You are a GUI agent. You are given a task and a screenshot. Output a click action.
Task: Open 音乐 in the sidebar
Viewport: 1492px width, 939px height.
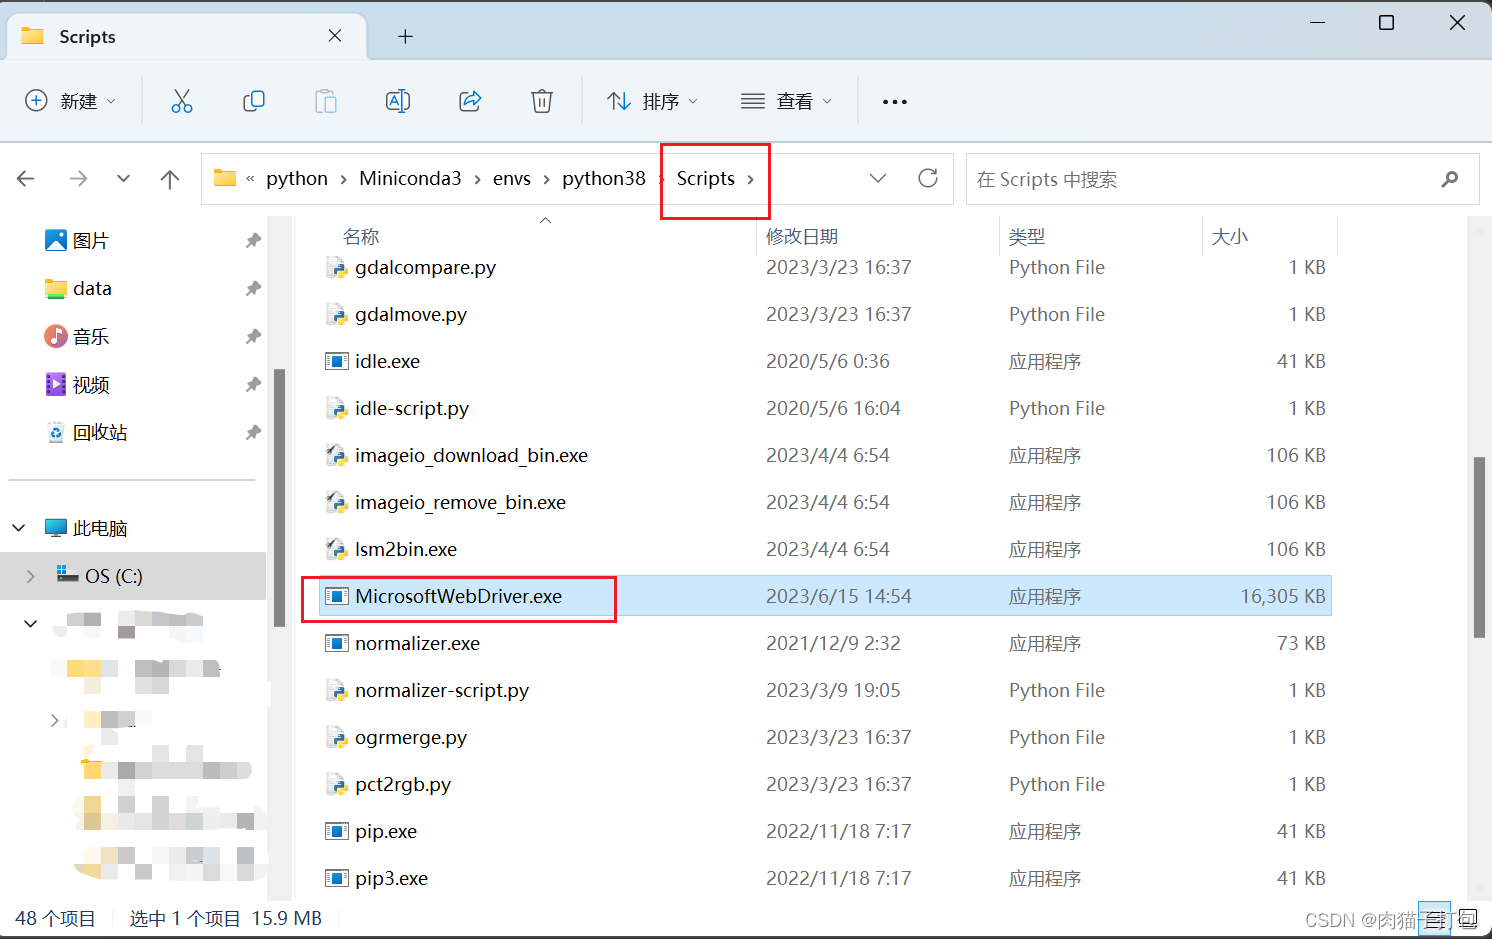click(x=90, y=336)
